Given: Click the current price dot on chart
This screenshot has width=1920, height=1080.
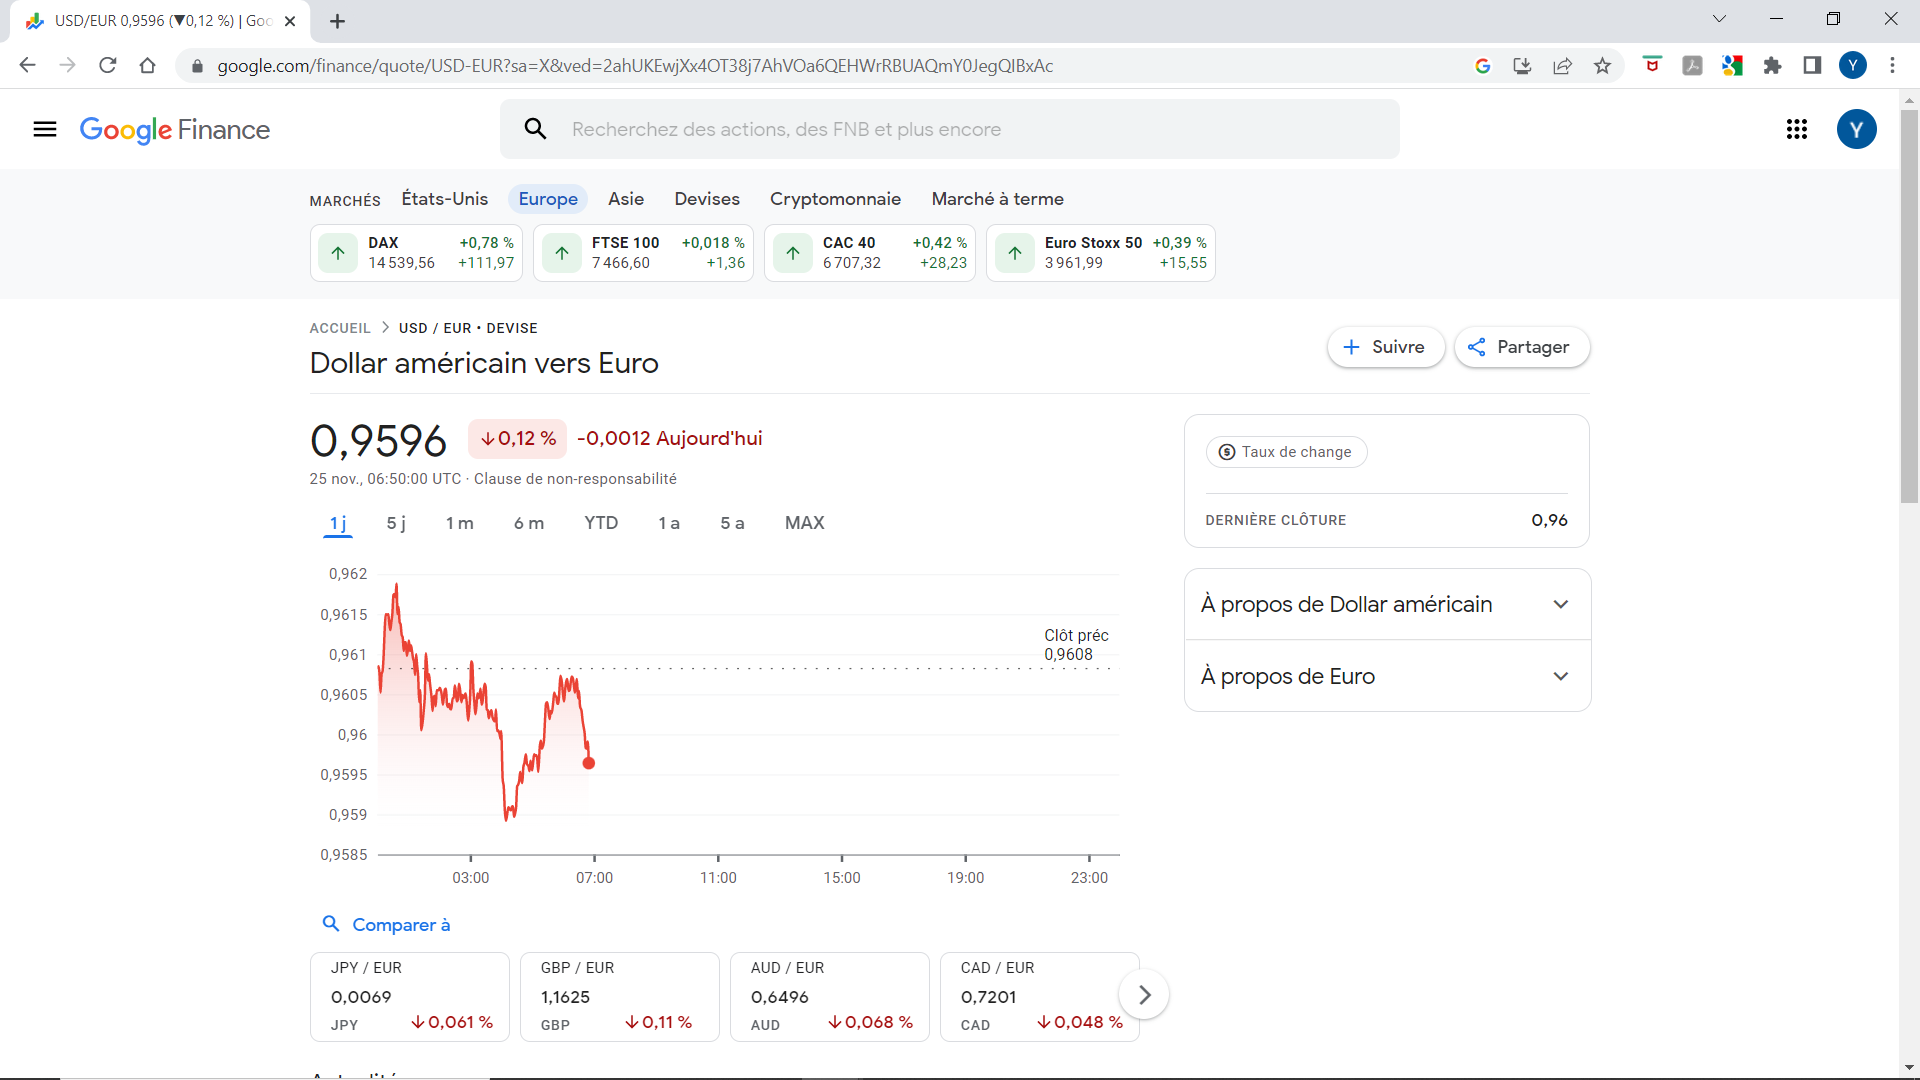Looking at the screenshot, I should pyautogui.click(x=589, y=763).
